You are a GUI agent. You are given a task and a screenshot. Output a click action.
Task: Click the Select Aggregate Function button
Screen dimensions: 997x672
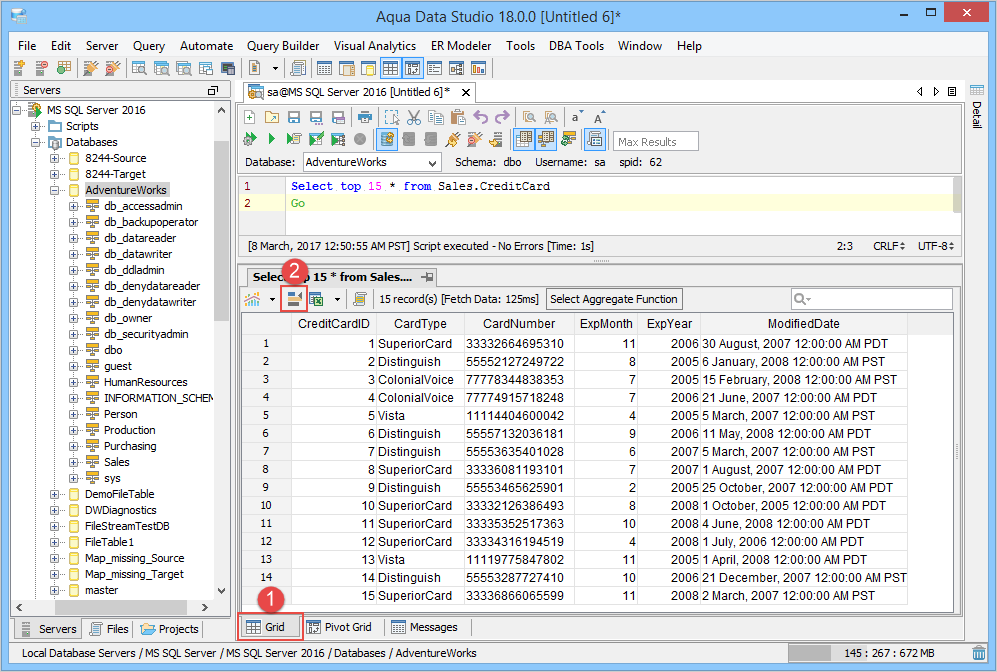point(614,298)
